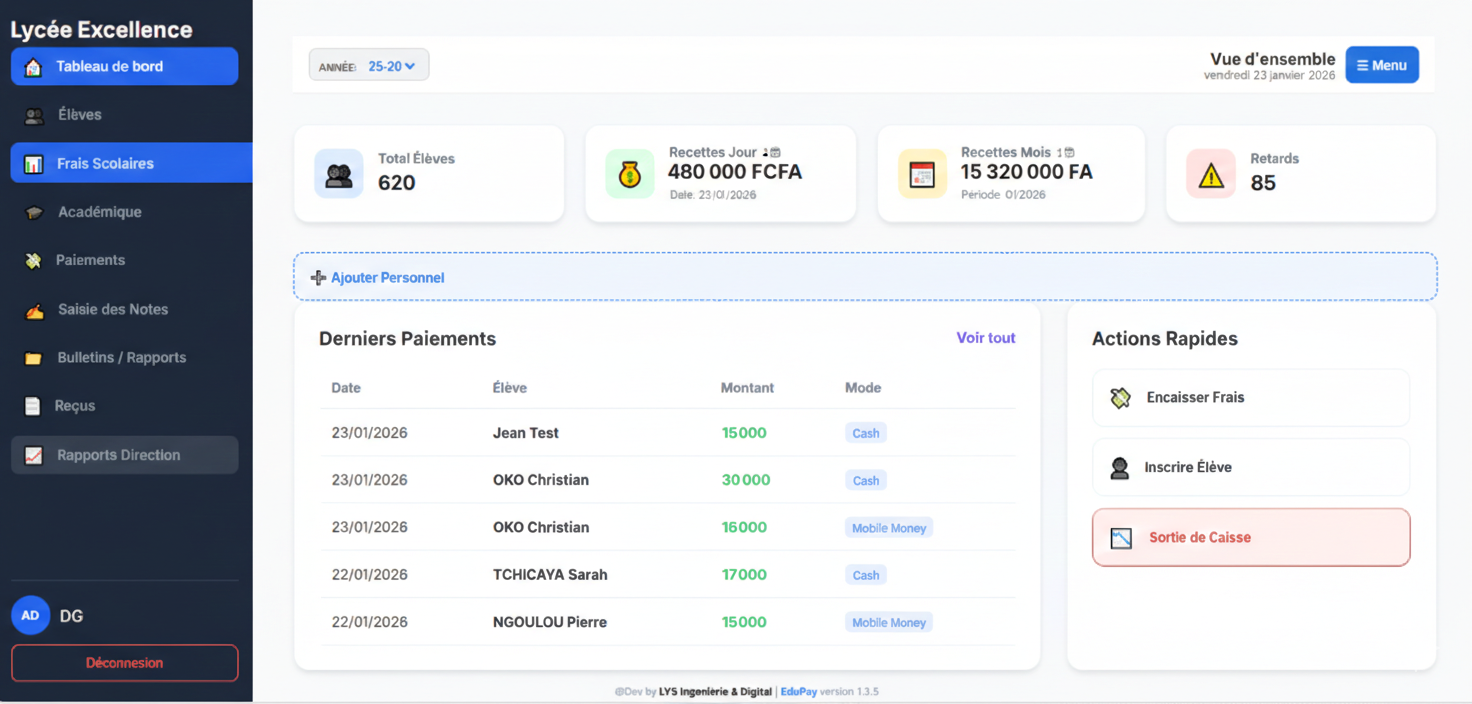
Task: Click the Voir tout link
Action: (x=986, y=338)
